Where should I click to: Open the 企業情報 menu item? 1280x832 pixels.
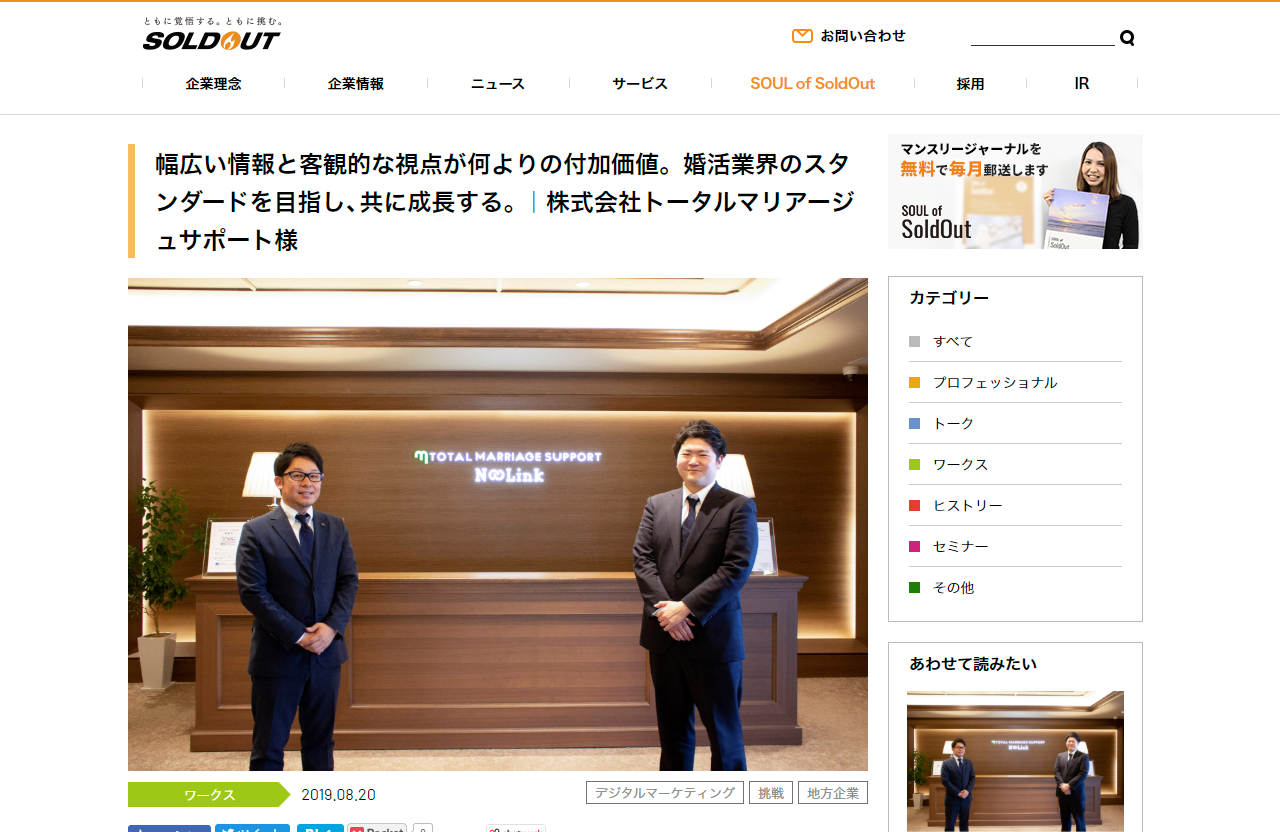356,84
